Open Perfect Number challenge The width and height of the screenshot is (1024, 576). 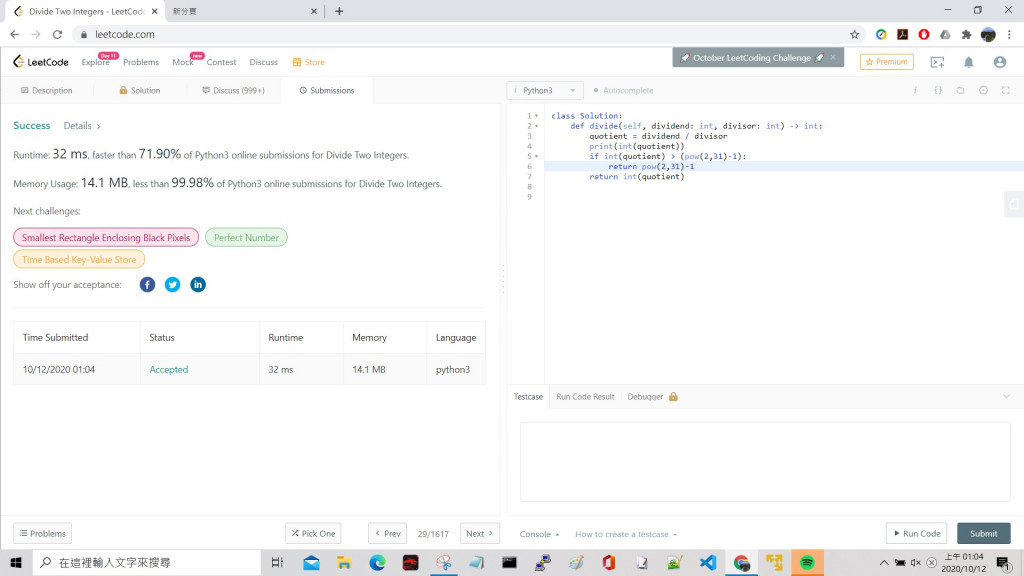click(246, 238)
